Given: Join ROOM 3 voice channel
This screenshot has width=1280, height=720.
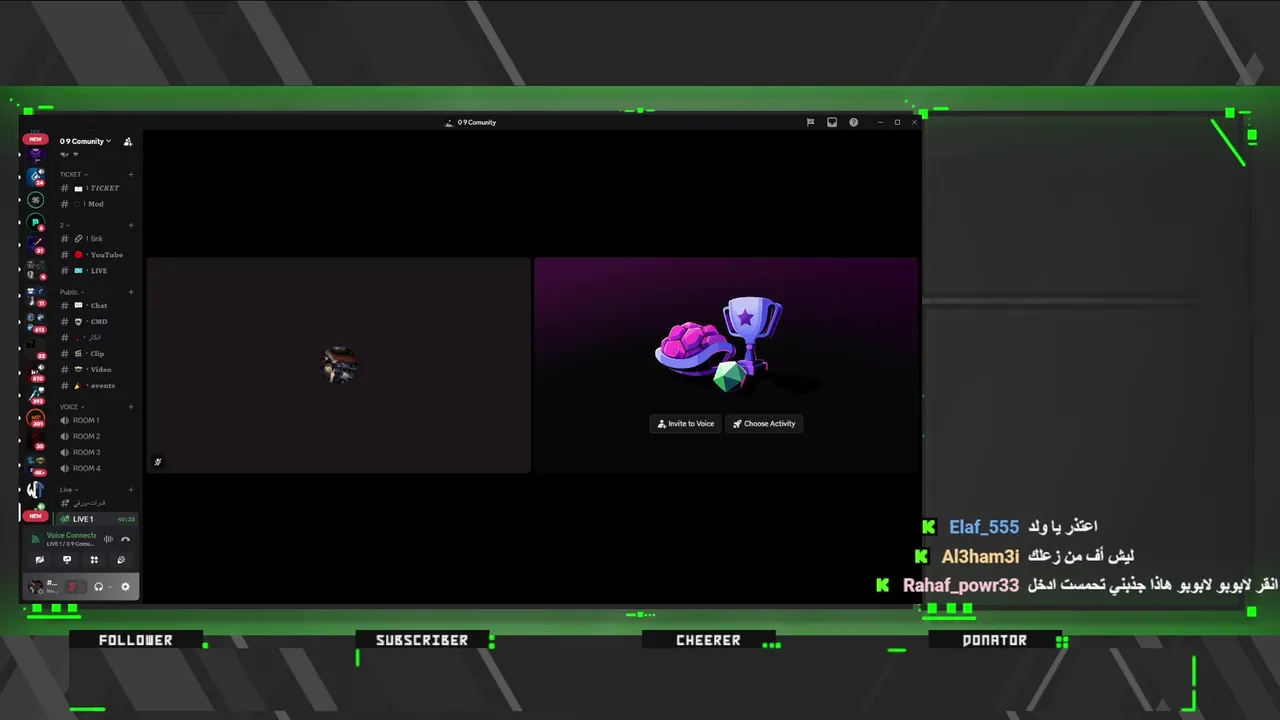Looking at the screenshot, I should point(97,453).
